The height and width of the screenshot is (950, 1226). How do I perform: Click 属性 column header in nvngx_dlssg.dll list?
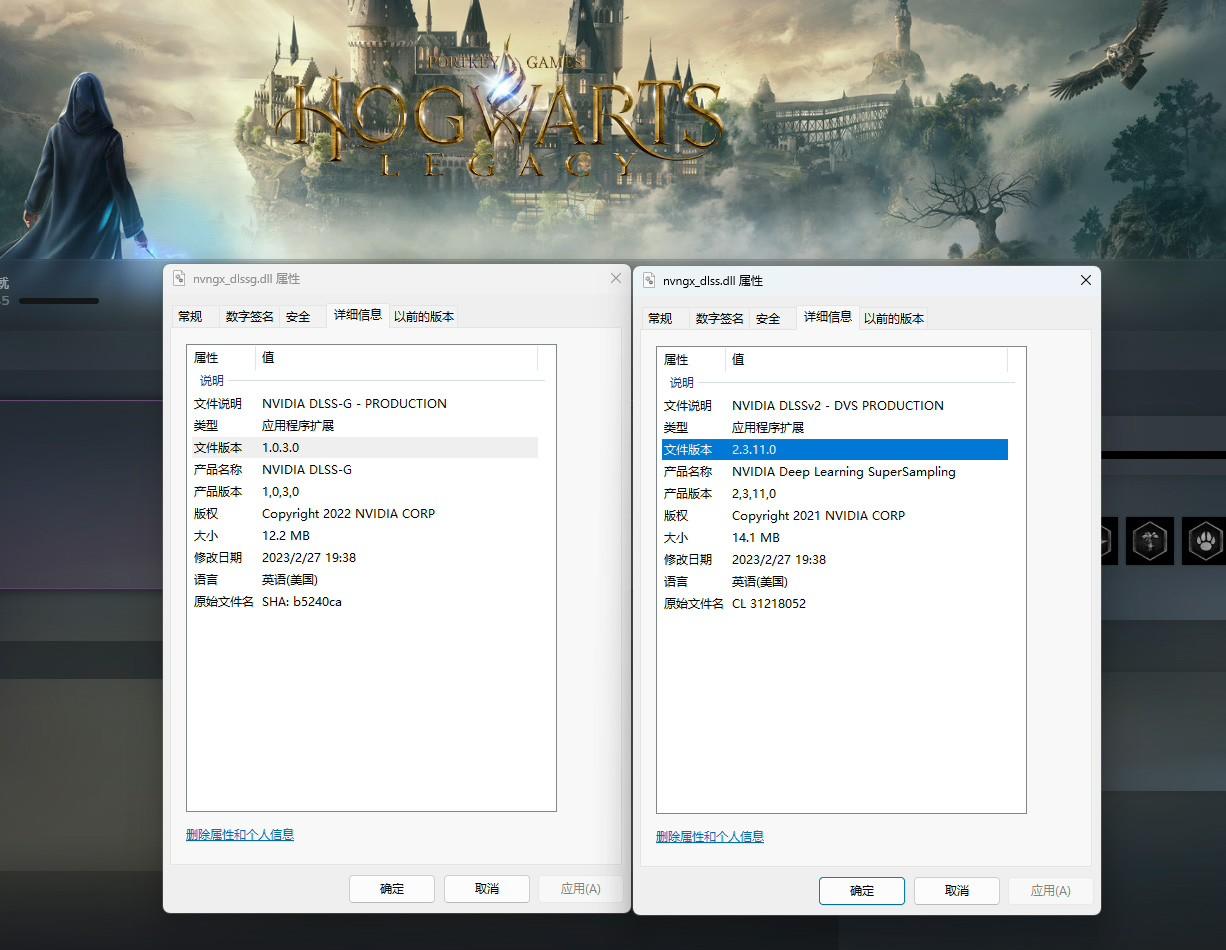point(221,357)
